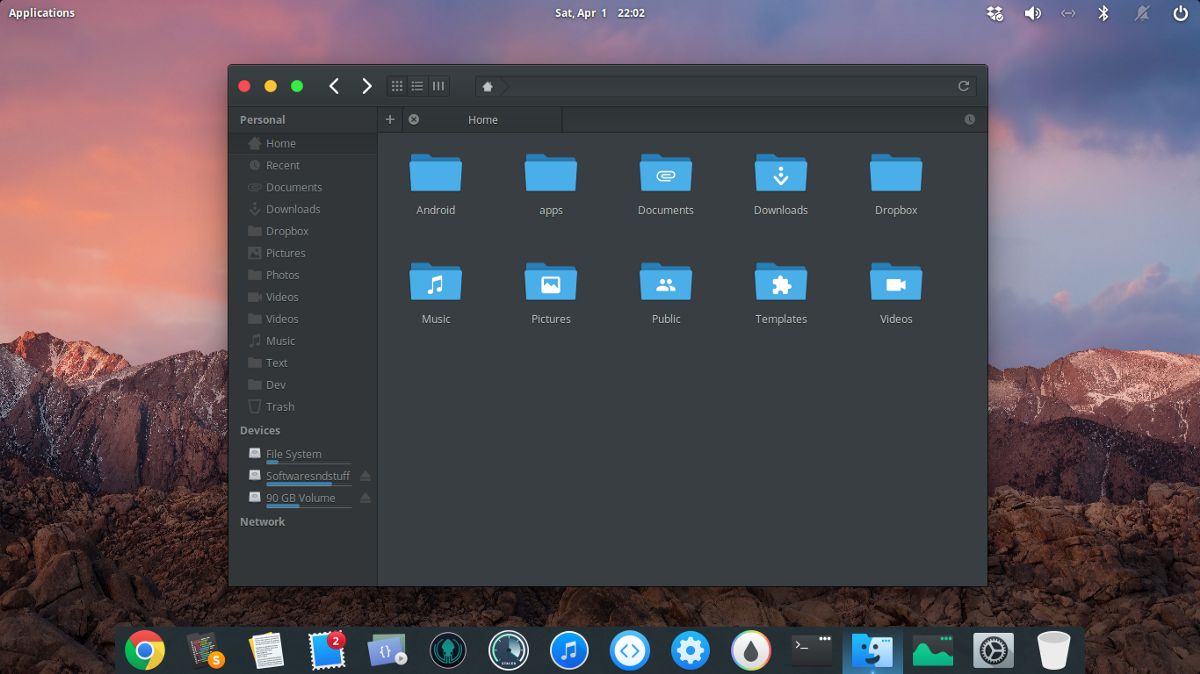Click the notifications bell in top panel
This screenshot has width=1200, height=674.
(1141, 13)
